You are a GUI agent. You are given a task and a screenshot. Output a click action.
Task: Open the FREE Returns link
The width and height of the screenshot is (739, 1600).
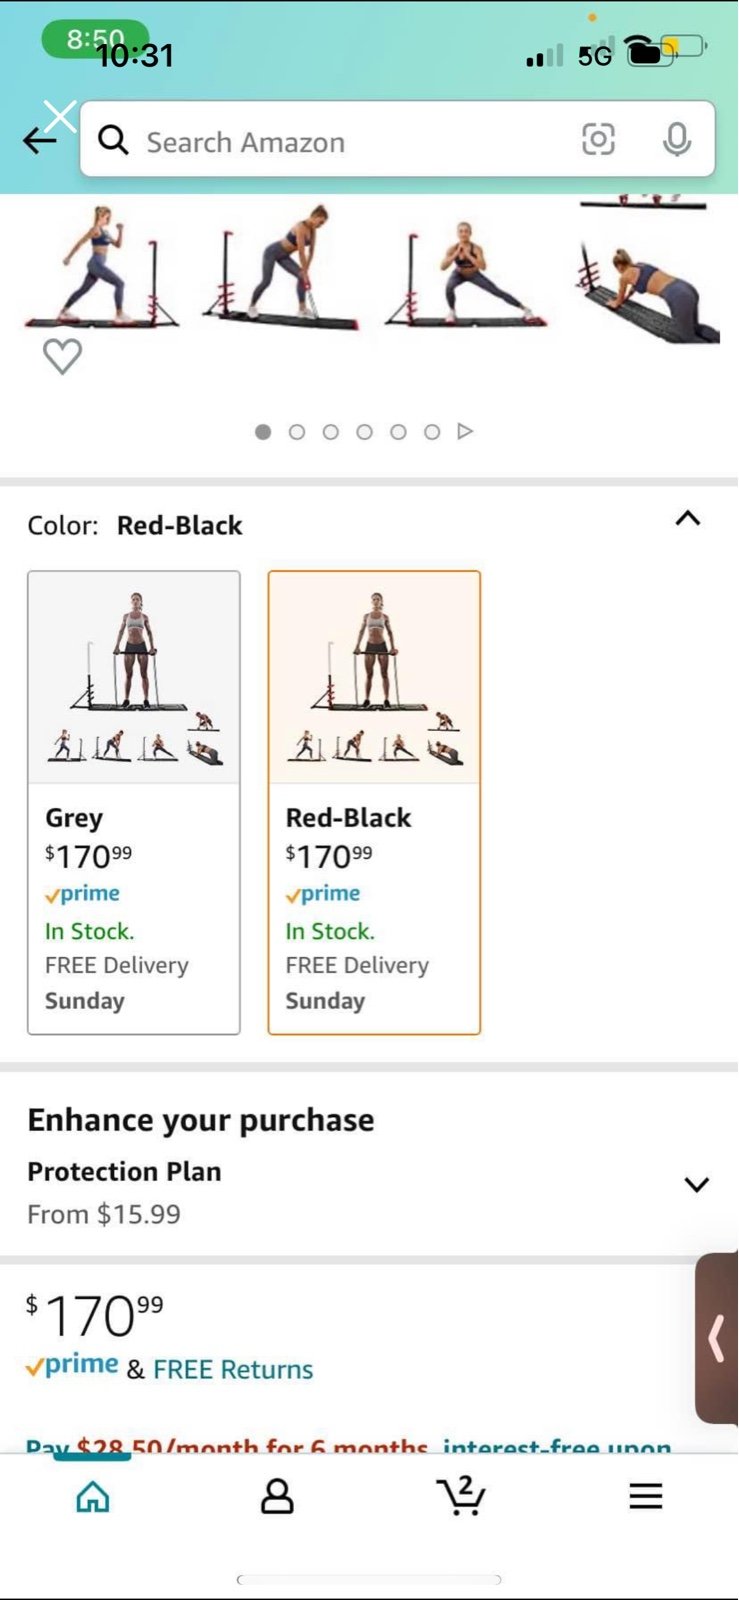coord(233,1369)
